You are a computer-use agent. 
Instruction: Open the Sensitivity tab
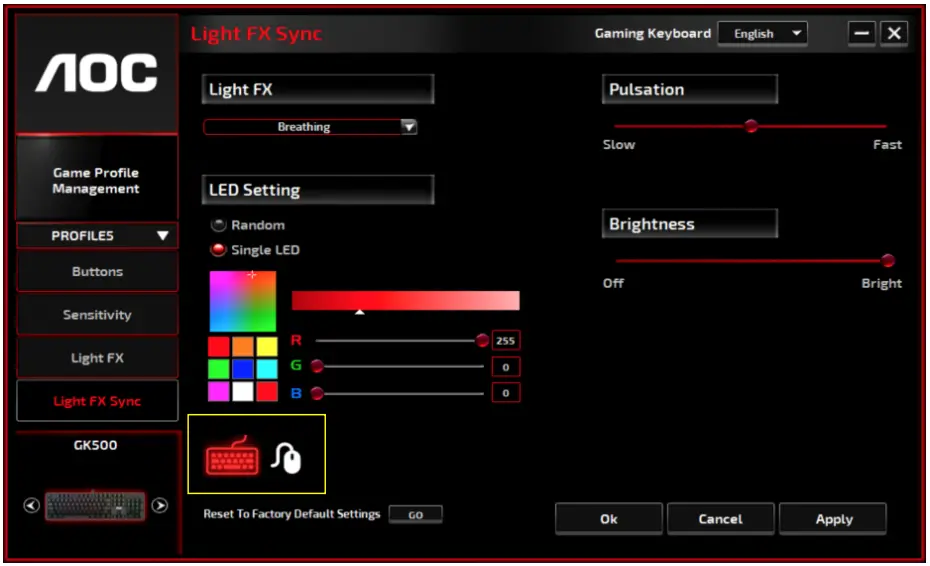(97, 315)
